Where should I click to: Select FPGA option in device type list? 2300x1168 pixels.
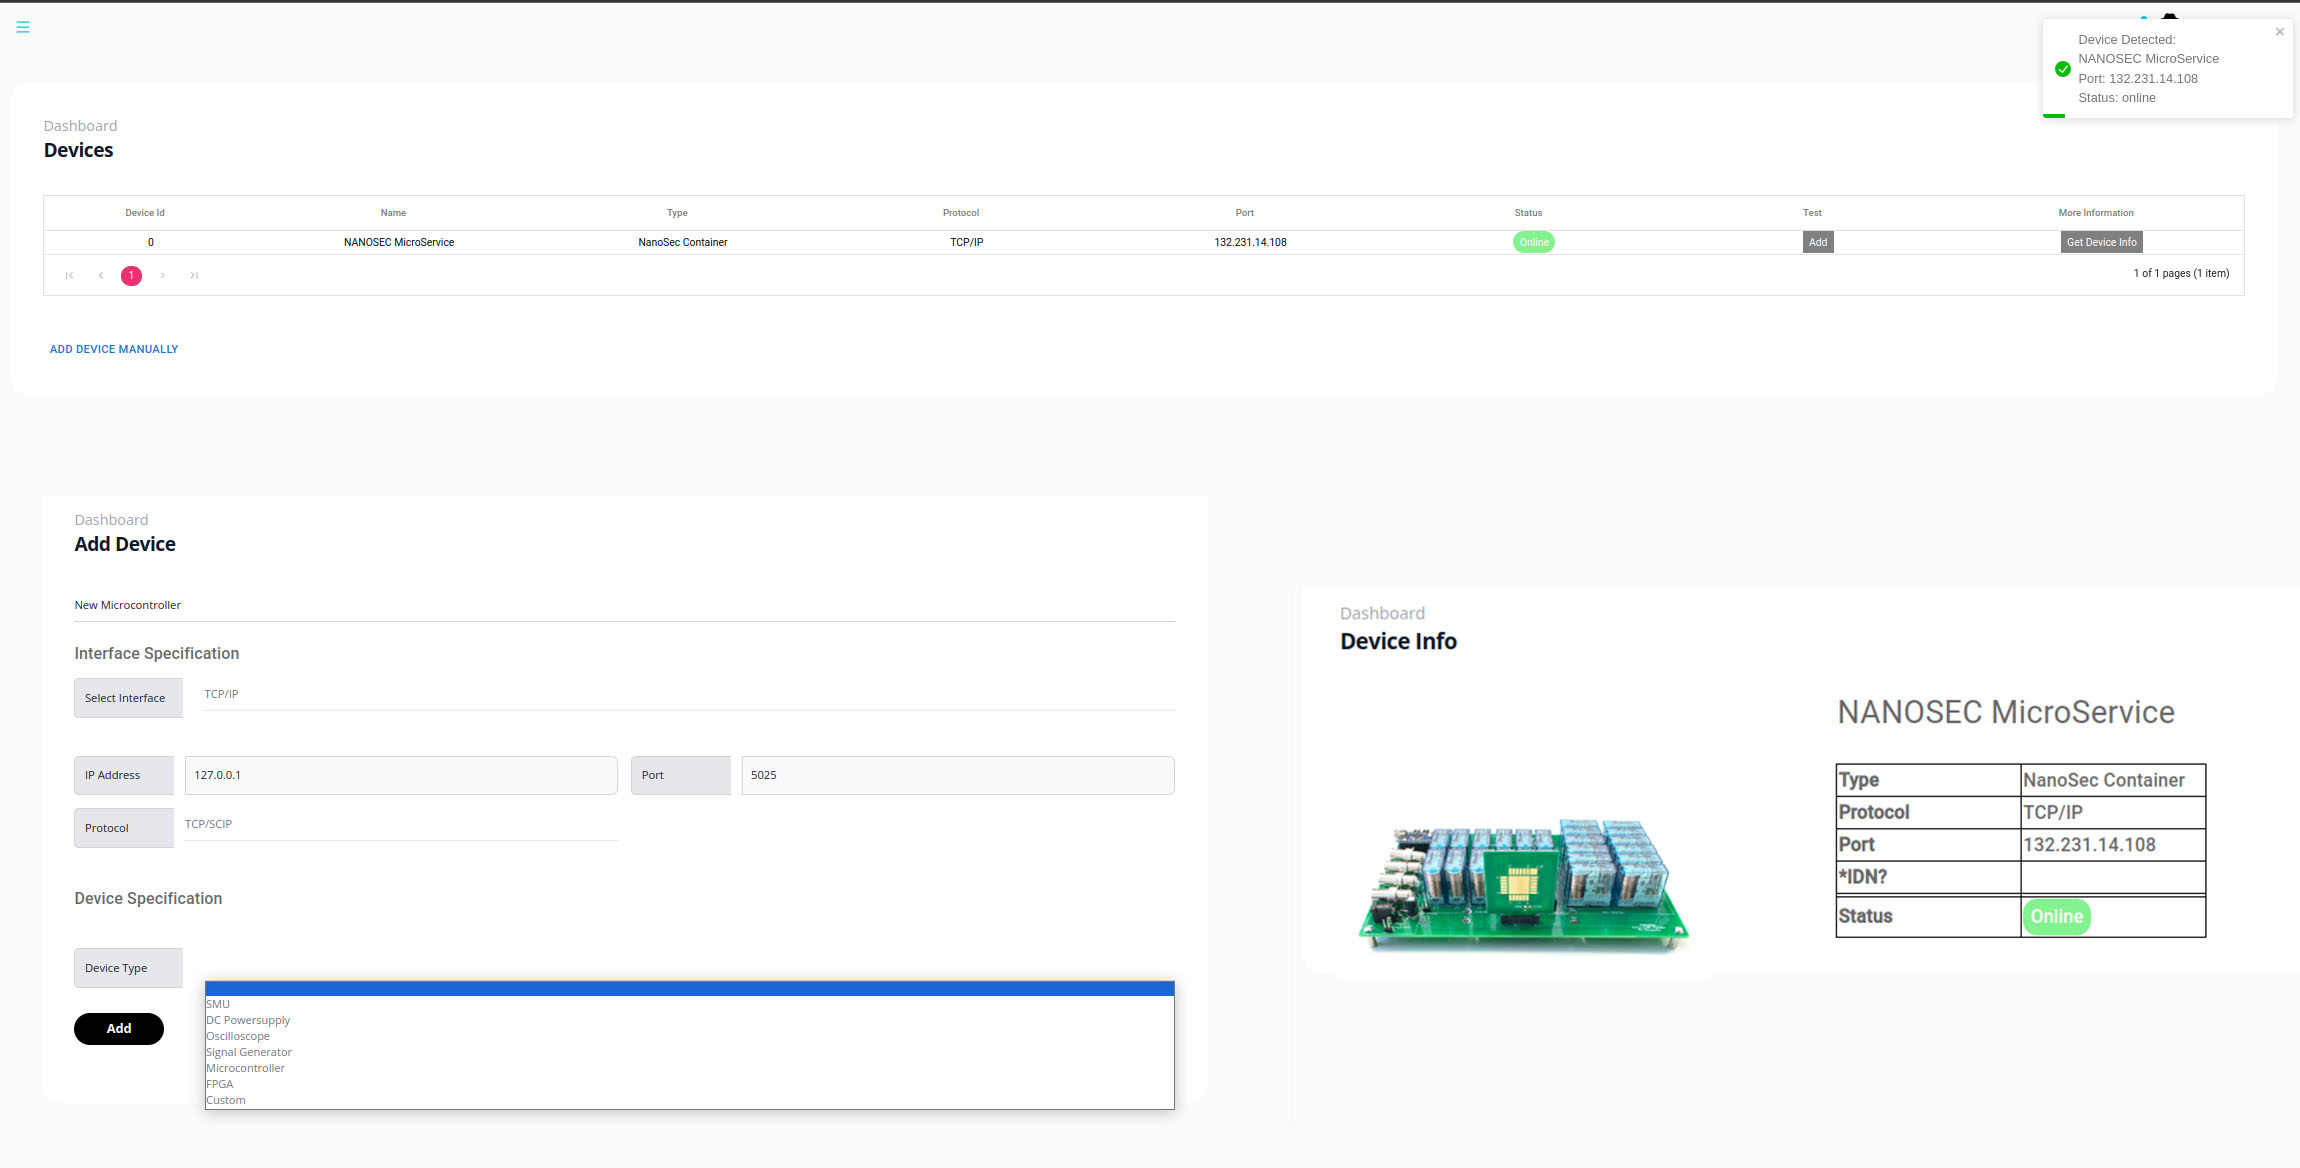220,1084
